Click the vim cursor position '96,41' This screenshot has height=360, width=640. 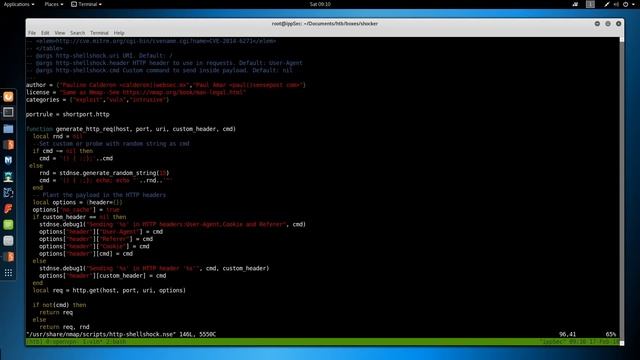(567, 334)
